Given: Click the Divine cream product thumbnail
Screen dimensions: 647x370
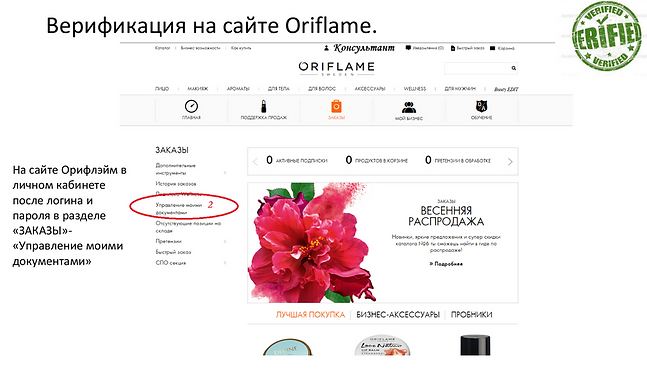Looking at the screenshot, I should click(x=288, y=347).
